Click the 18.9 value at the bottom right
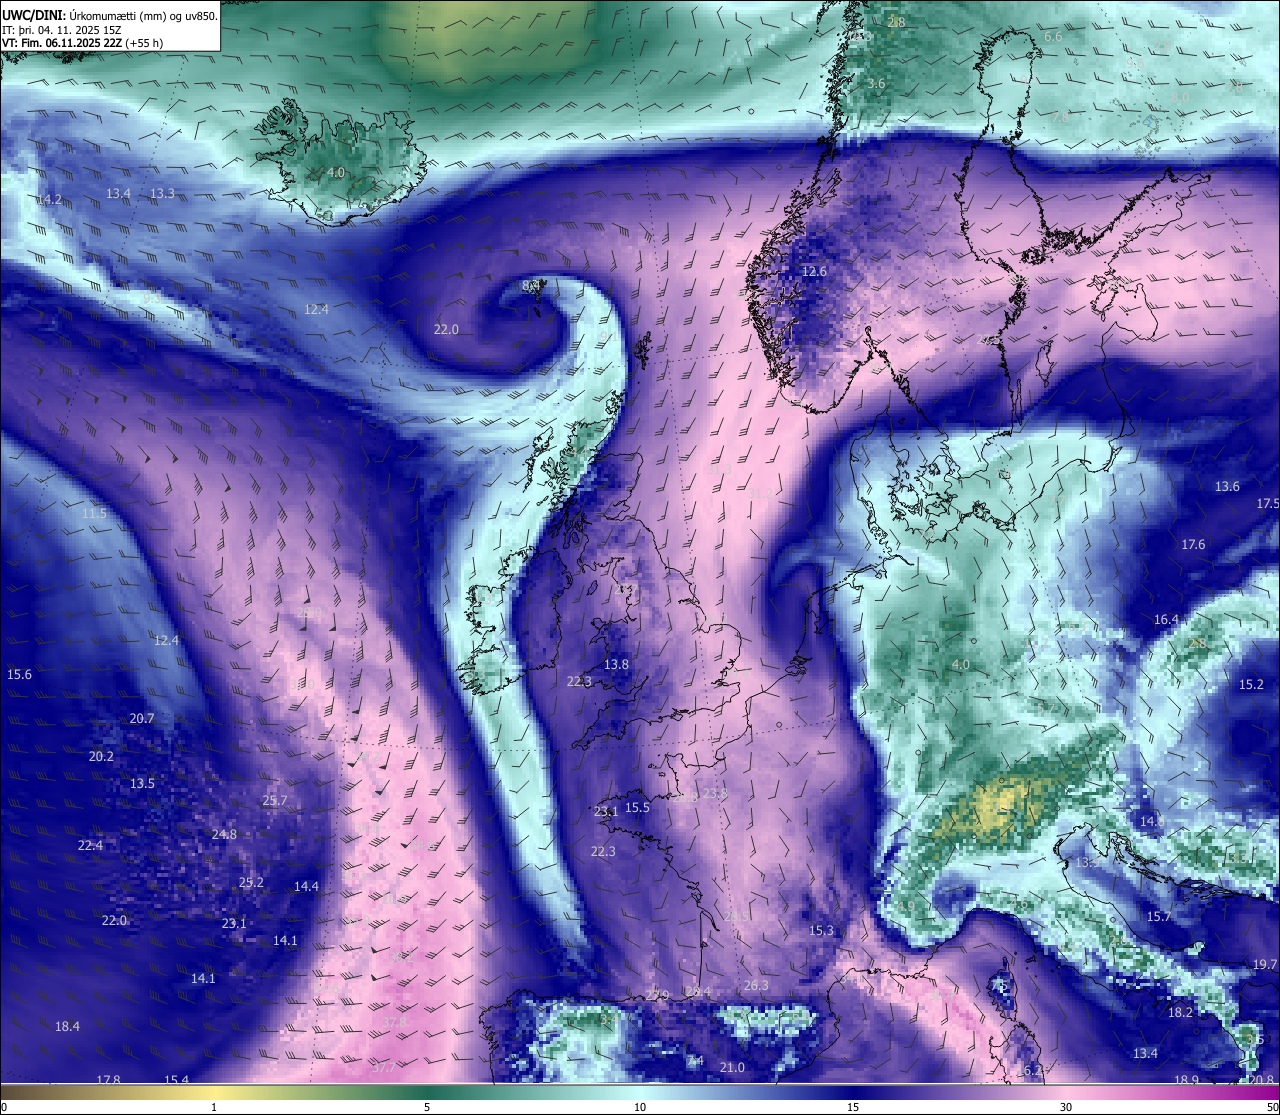1280x1115 pixels. (1186, 1081)
